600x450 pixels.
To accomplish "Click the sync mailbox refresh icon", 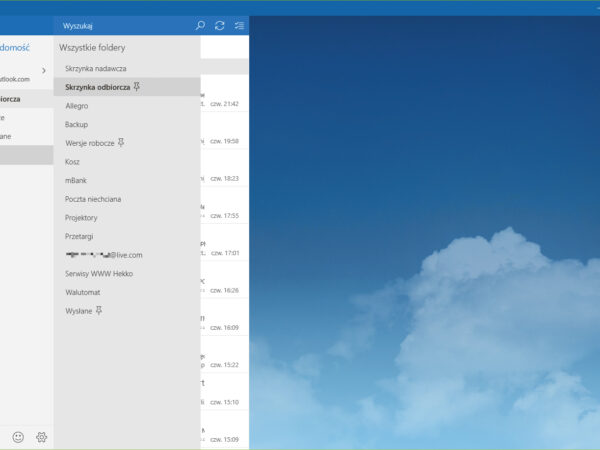I will point(220,25).
